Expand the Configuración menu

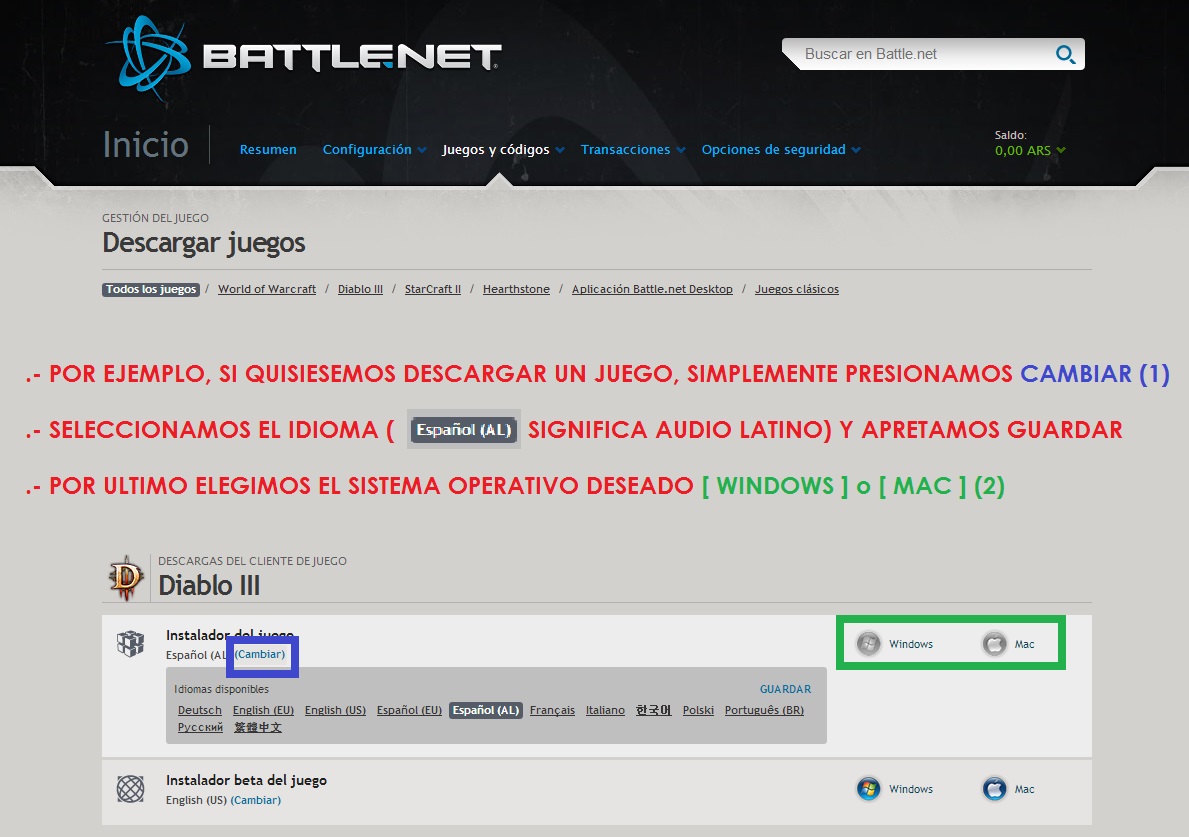(x=375, y=149)
